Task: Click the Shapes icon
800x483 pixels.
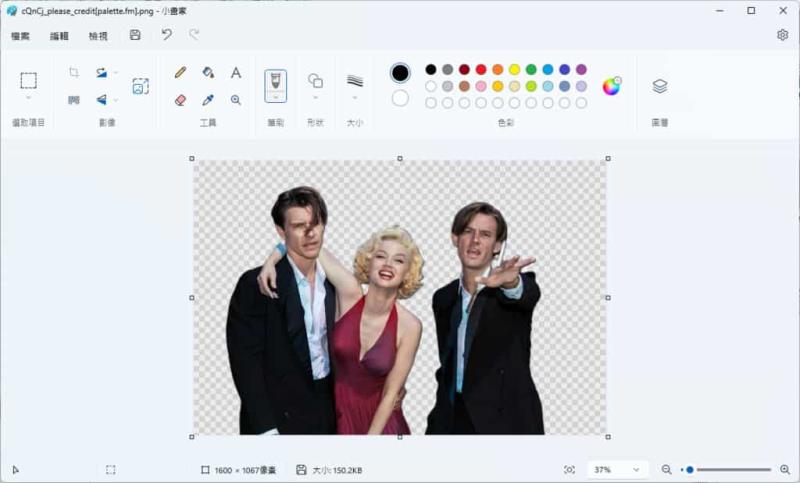Action: click(x=315, y=81)
